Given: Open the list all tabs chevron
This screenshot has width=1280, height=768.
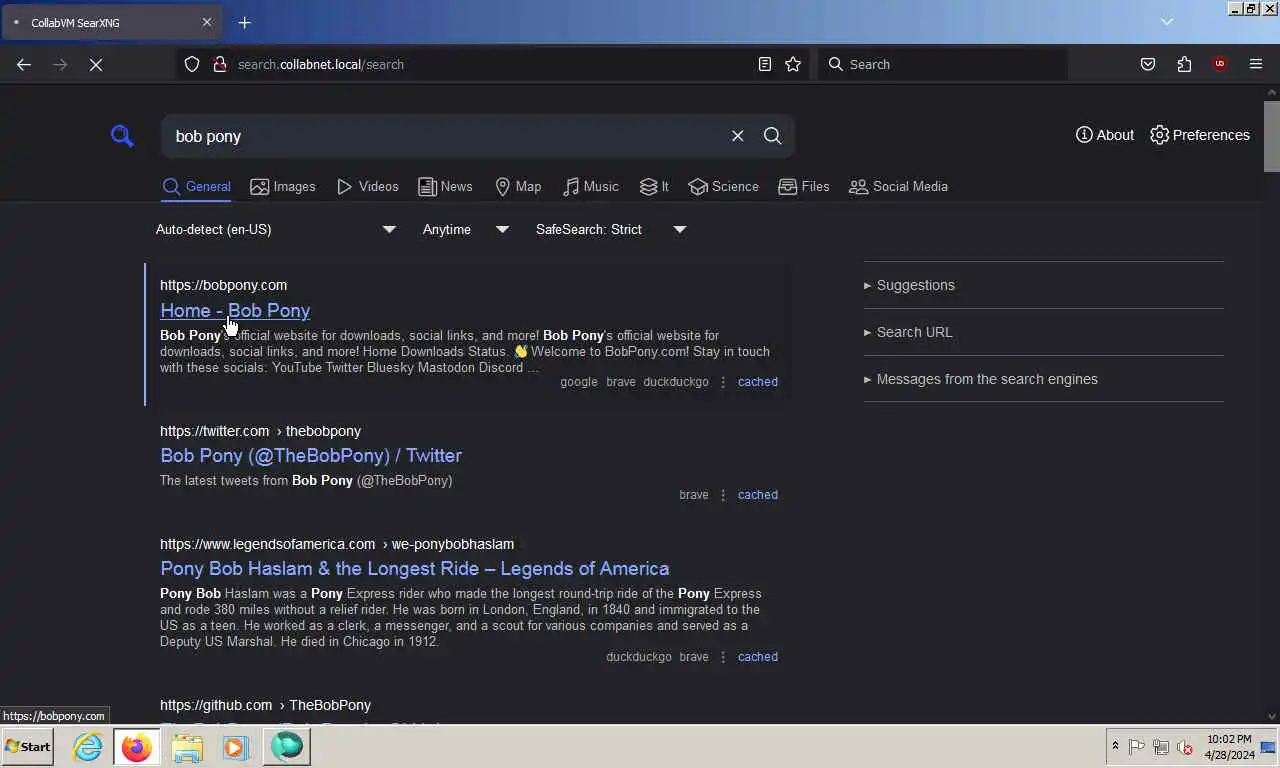Looking at the screenshot, I should pos(1167,22).
